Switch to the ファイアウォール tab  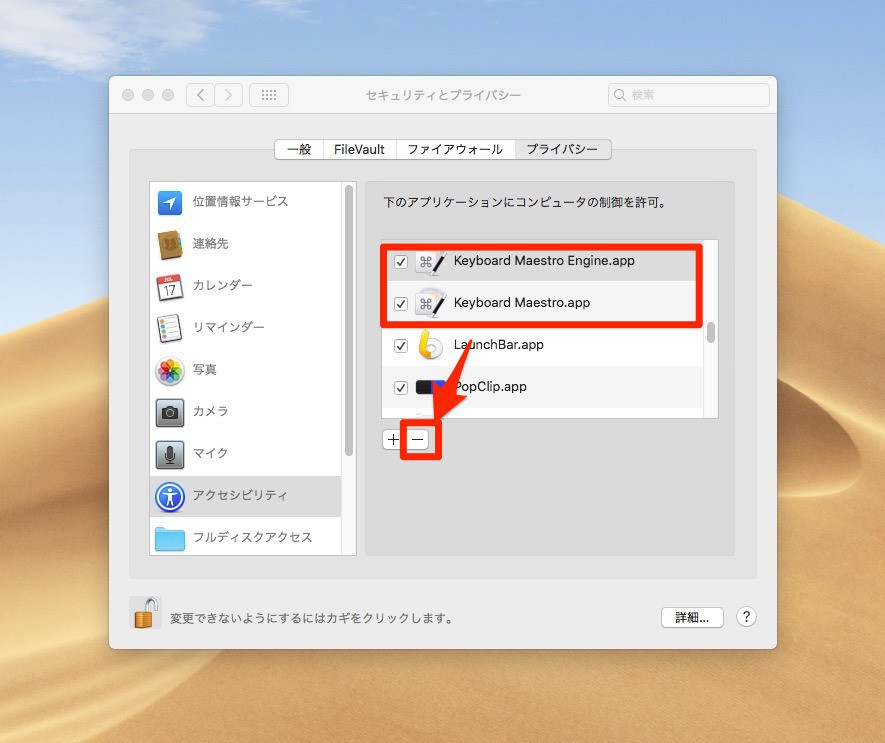(x=455, y=149)
